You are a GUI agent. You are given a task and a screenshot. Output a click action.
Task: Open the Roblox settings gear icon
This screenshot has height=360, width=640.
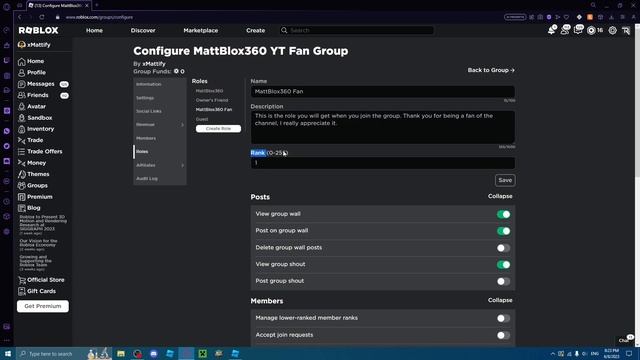coord(613,30)
